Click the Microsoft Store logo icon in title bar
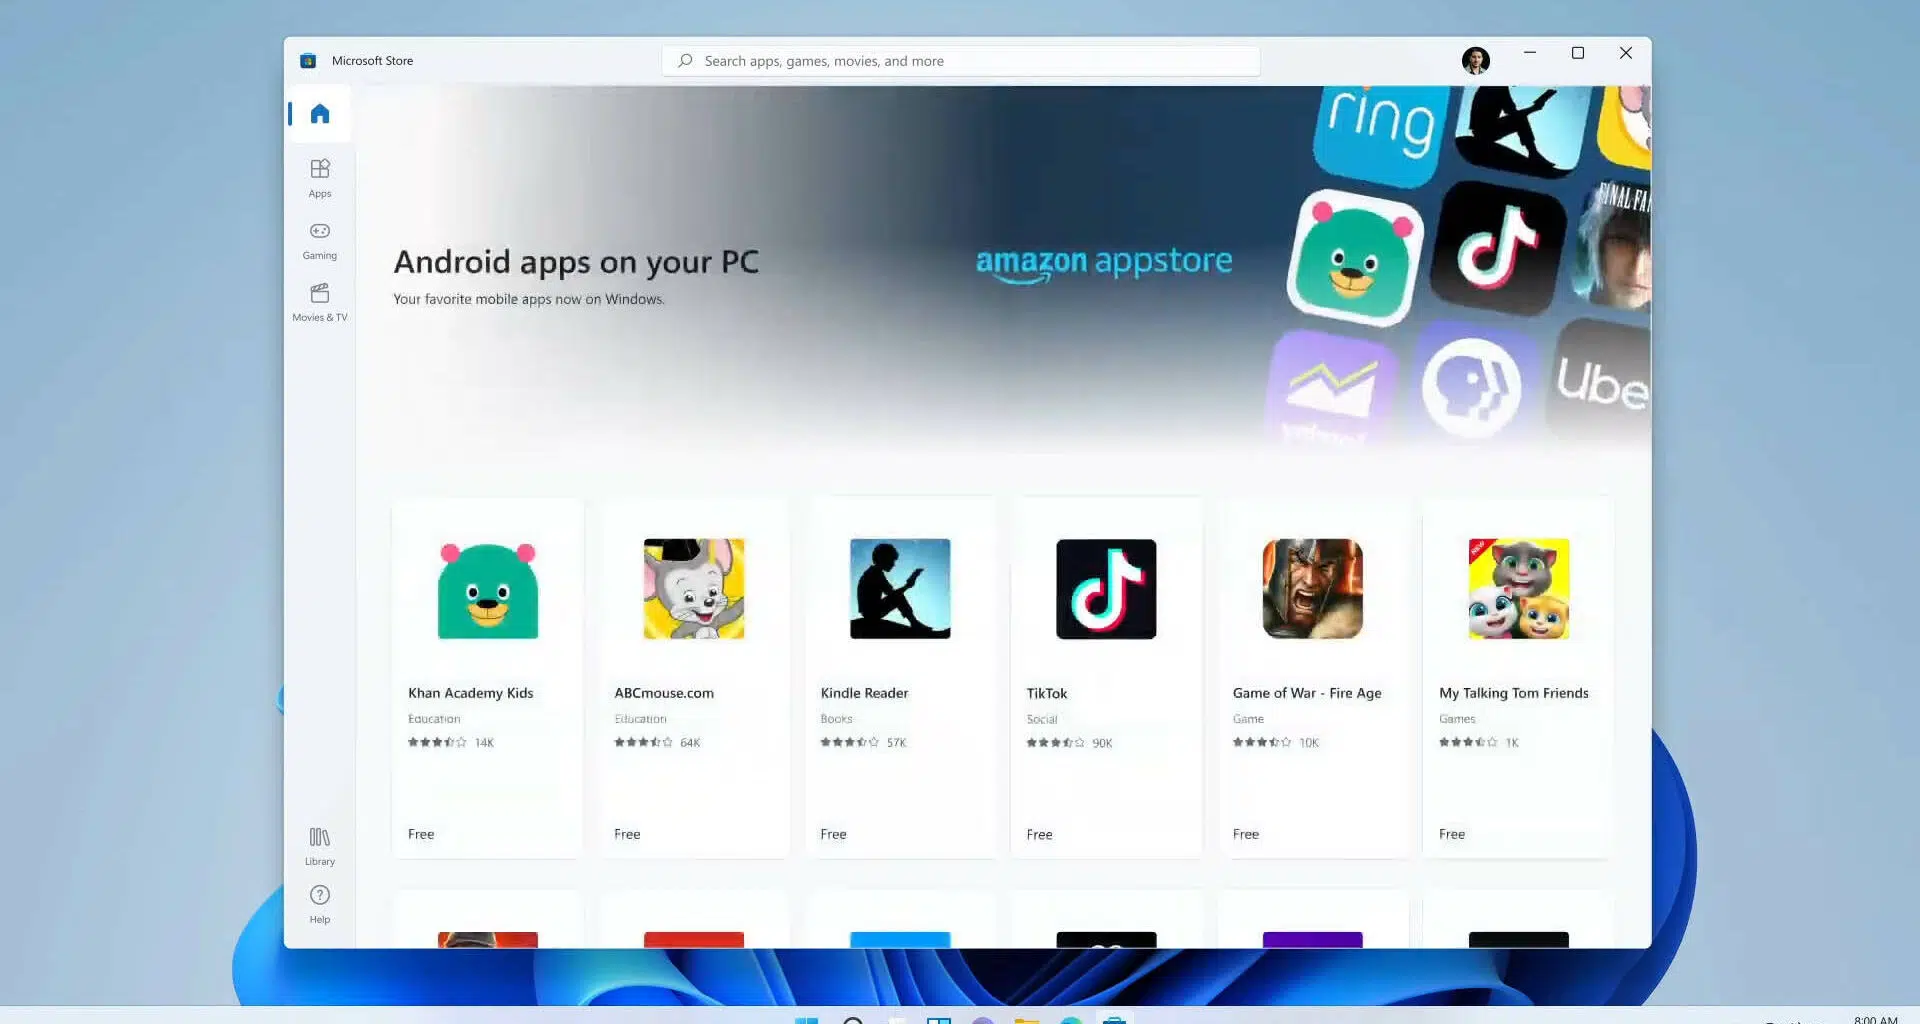Image resolution: width=1920 pixels, height=1024 pixels. 308,61
